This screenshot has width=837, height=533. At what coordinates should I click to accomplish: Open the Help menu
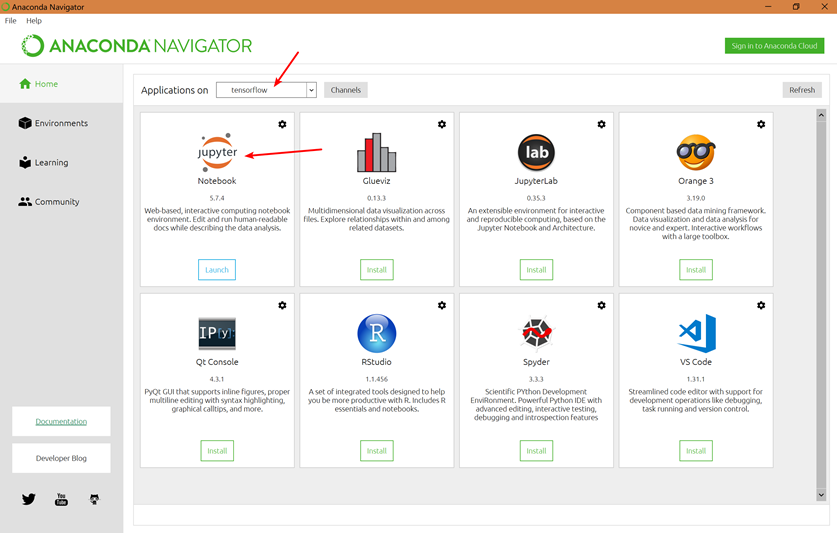point(34,21)
